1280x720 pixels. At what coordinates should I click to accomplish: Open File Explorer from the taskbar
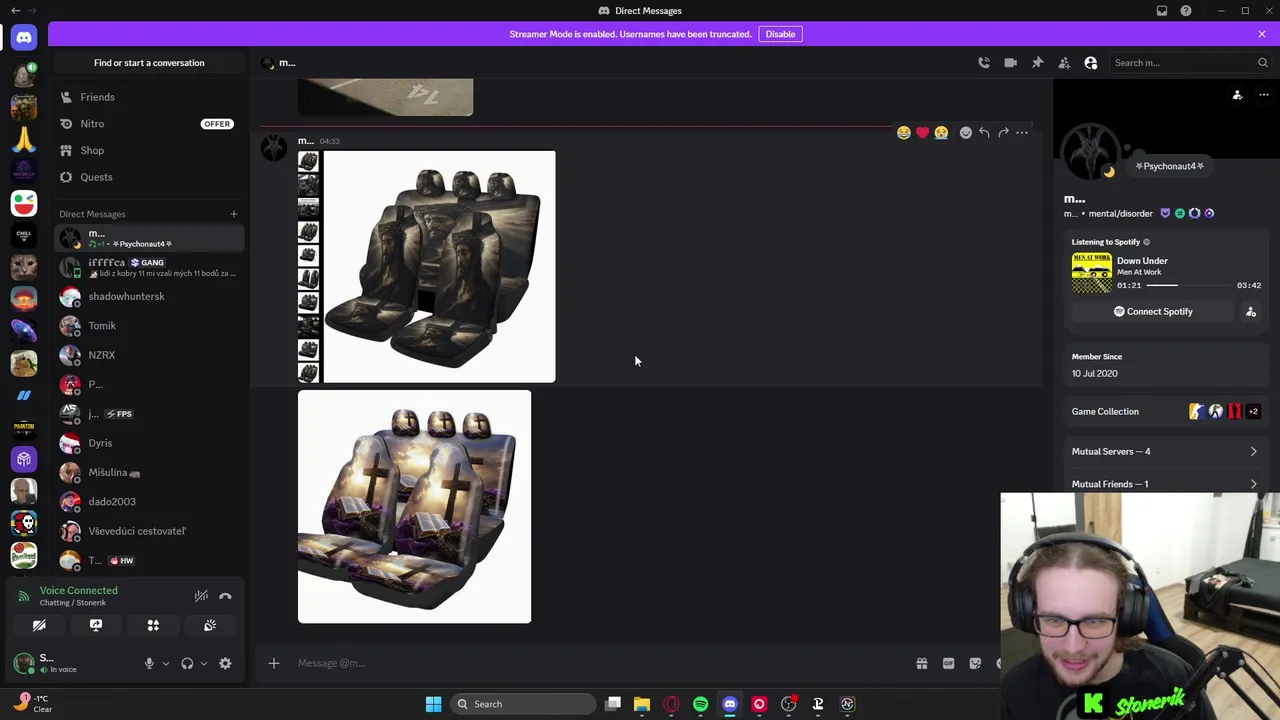[642, 704]
